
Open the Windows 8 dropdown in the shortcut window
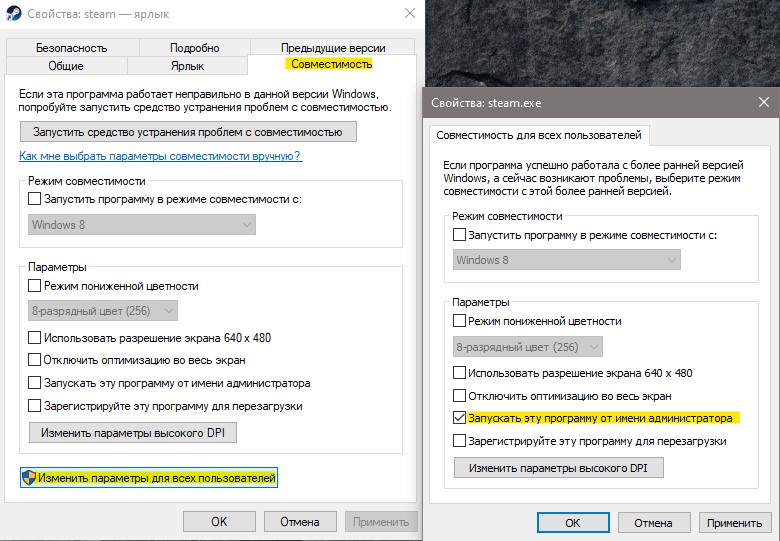(141, 225)
